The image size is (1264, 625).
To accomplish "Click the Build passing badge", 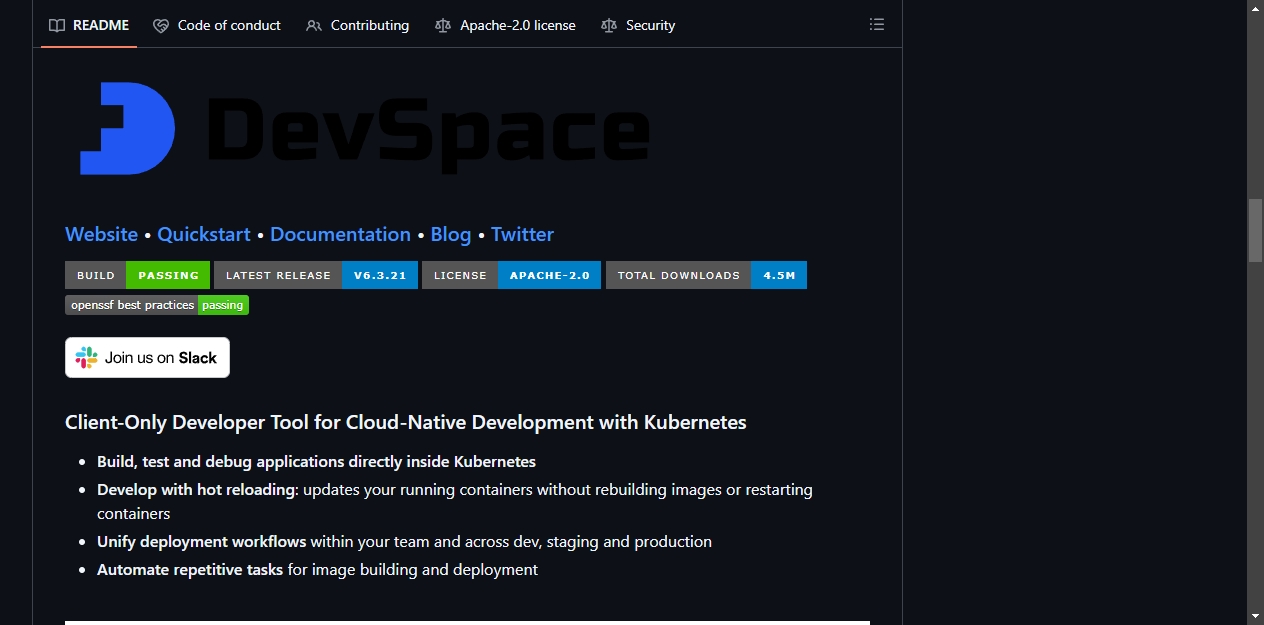I will 137,275.
